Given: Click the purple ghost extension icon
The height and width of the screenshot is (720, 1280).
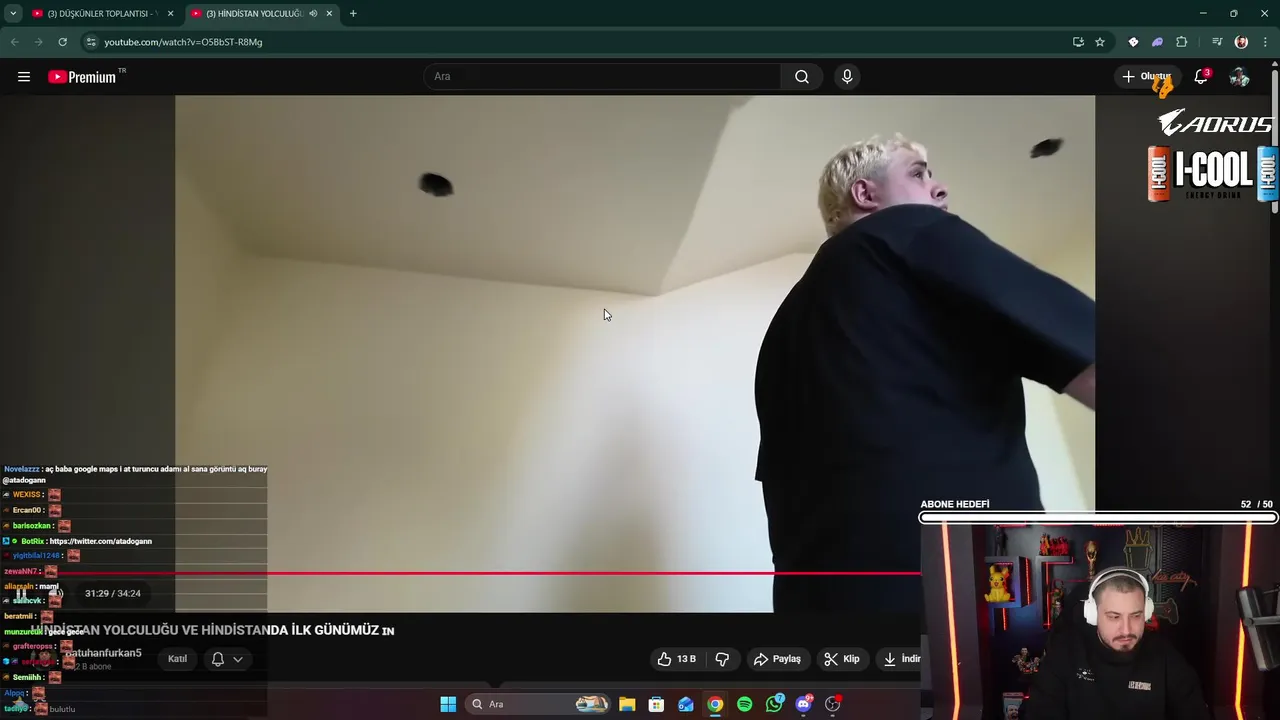Looking at the screenshot, I should 1157,42.
